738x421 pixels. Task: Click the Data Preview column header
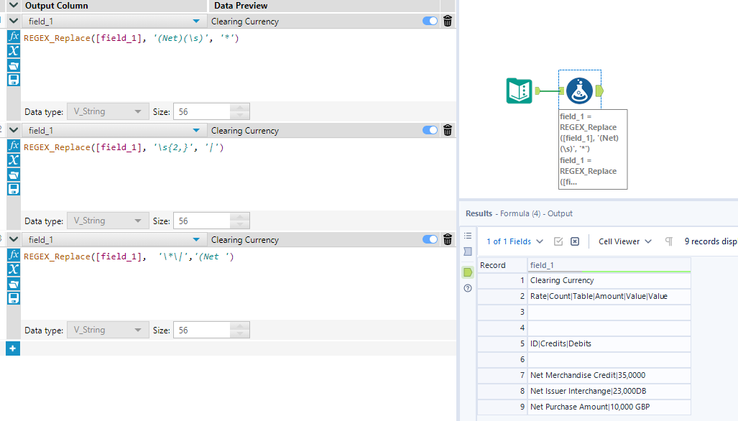point(324,6)
